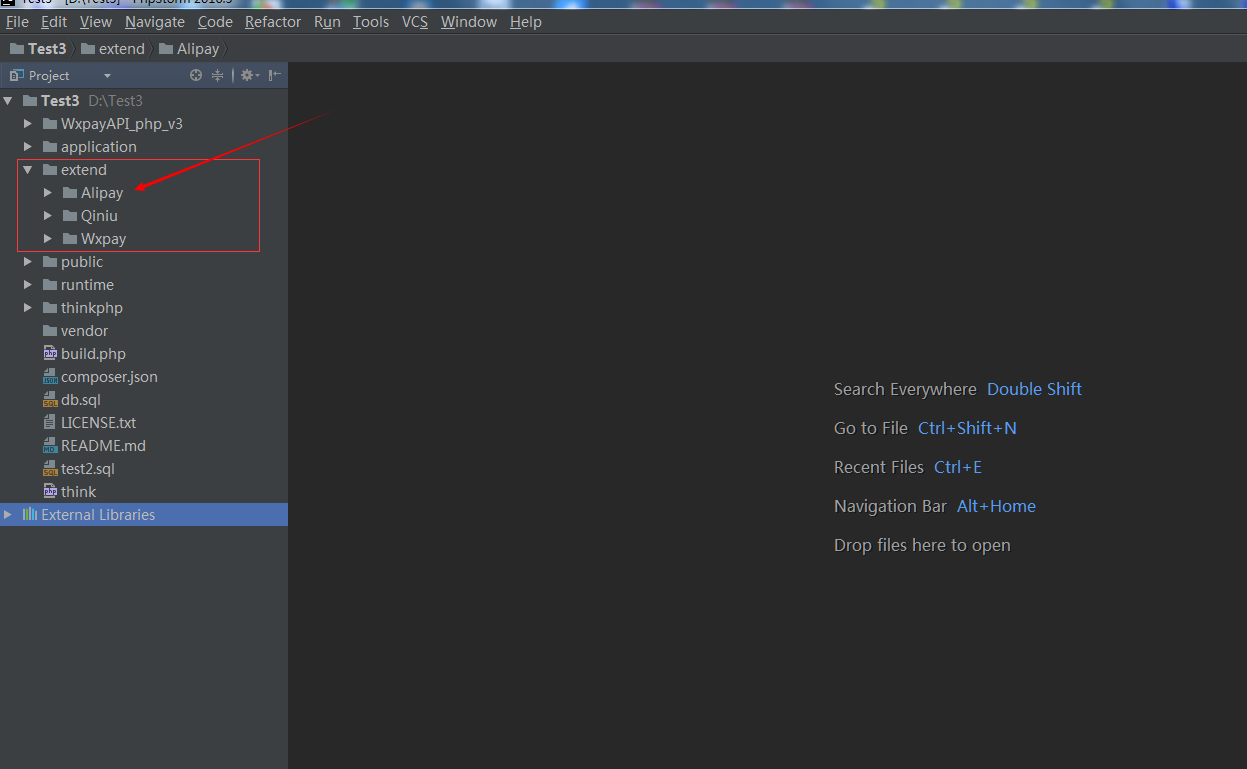Click the composer.json file icon

50,377
